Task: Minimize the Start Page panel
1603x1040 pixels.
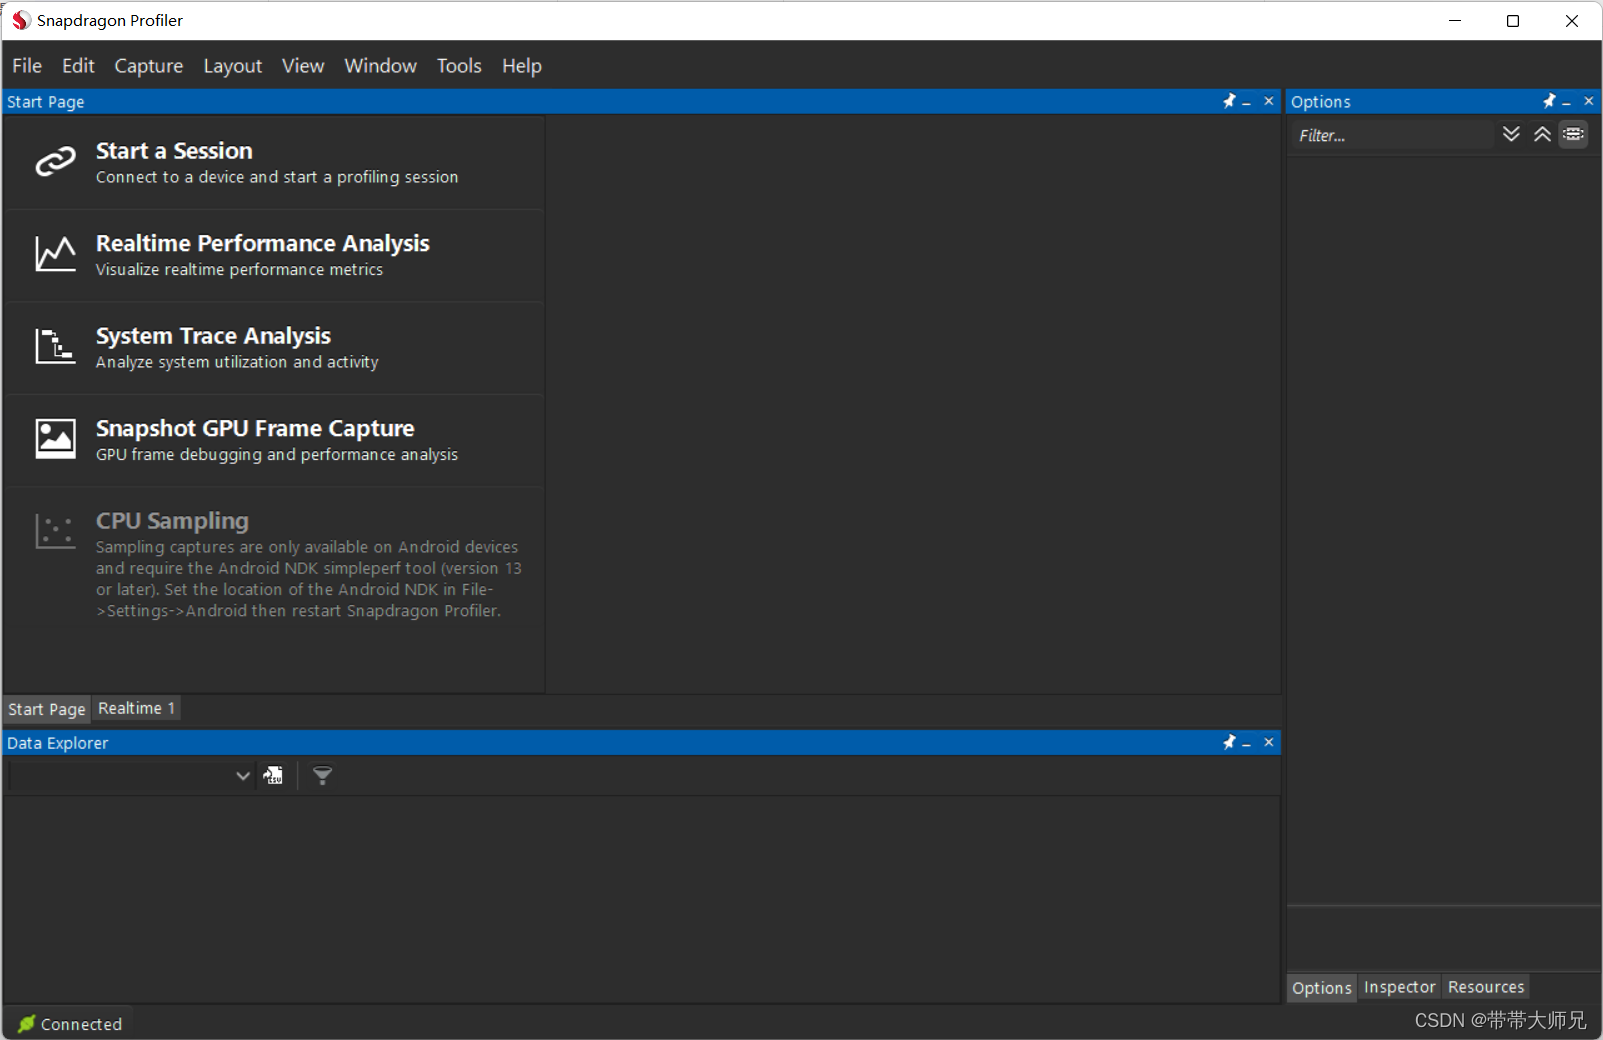Action: [1246, 102]
